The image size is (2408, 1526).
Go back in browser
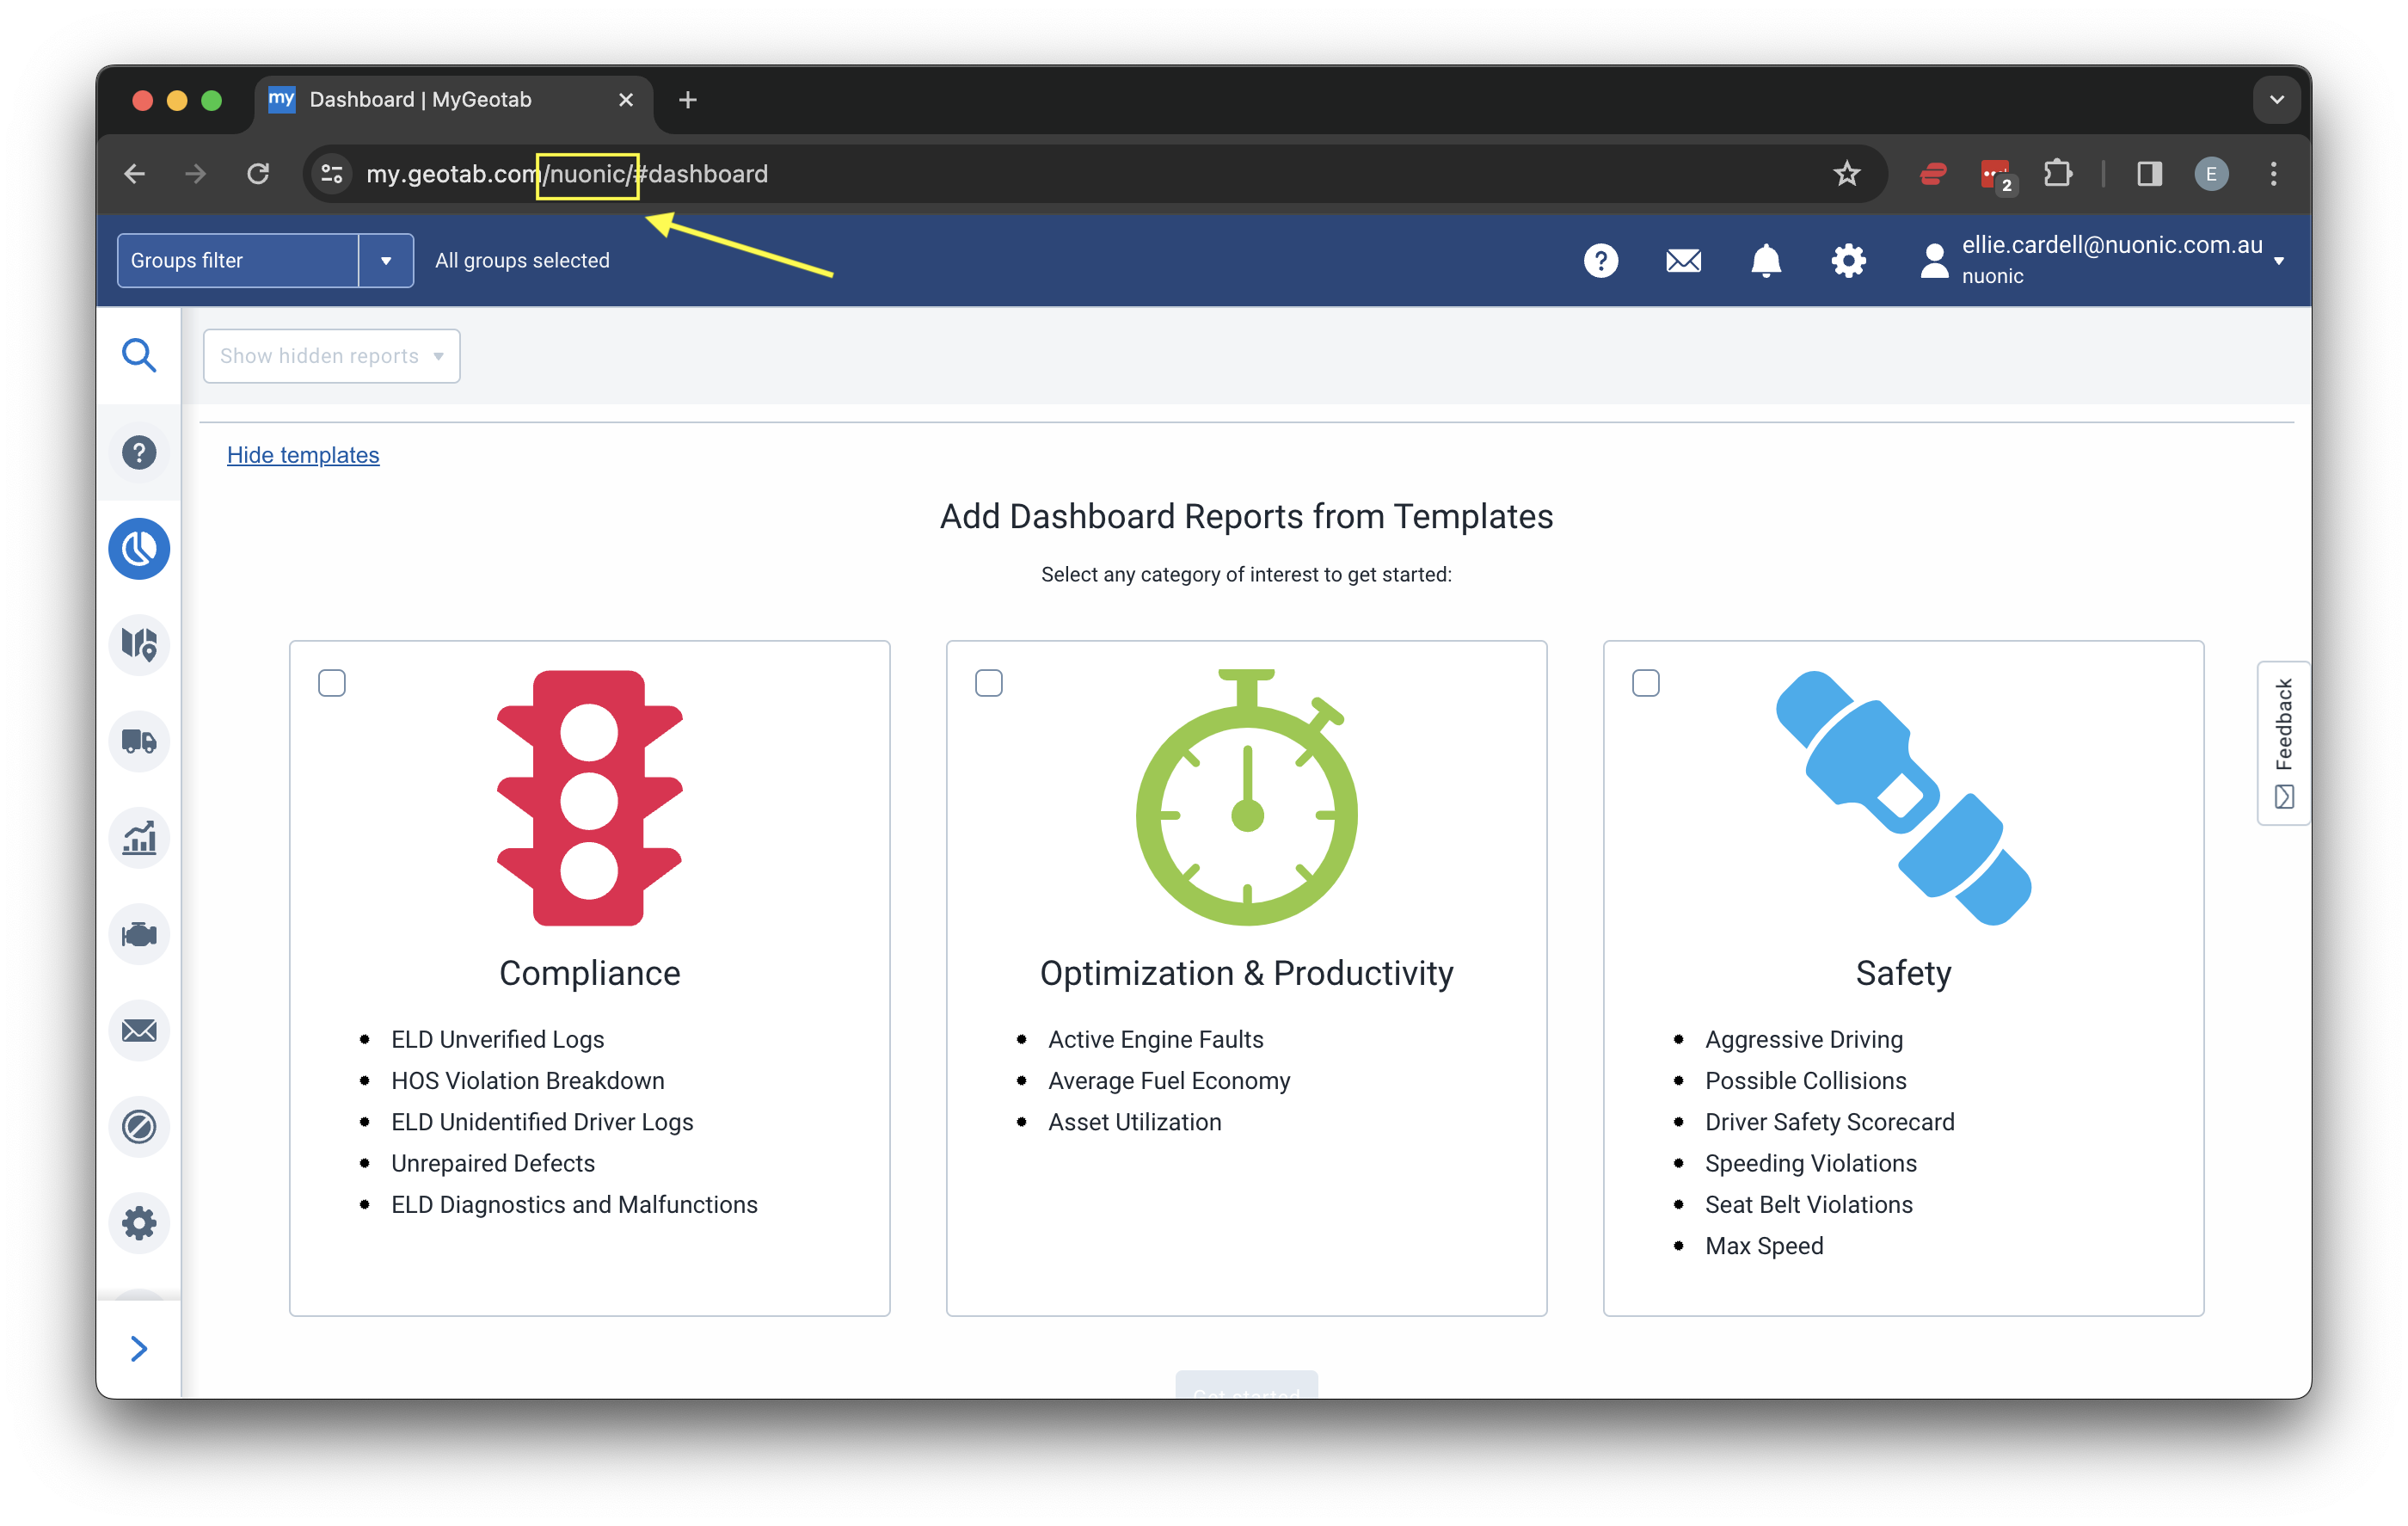coord(135,173)
